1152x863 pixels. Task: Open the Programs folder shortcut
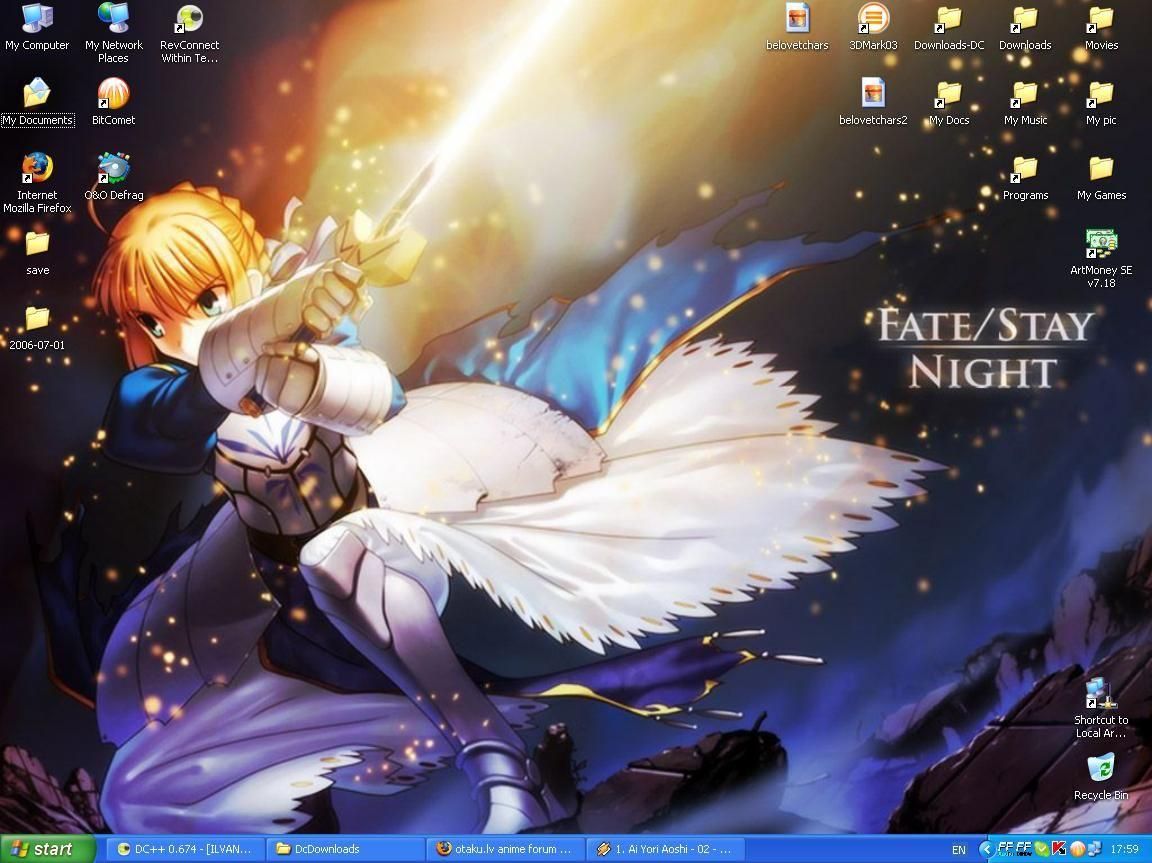click(x=1025, y=178)
